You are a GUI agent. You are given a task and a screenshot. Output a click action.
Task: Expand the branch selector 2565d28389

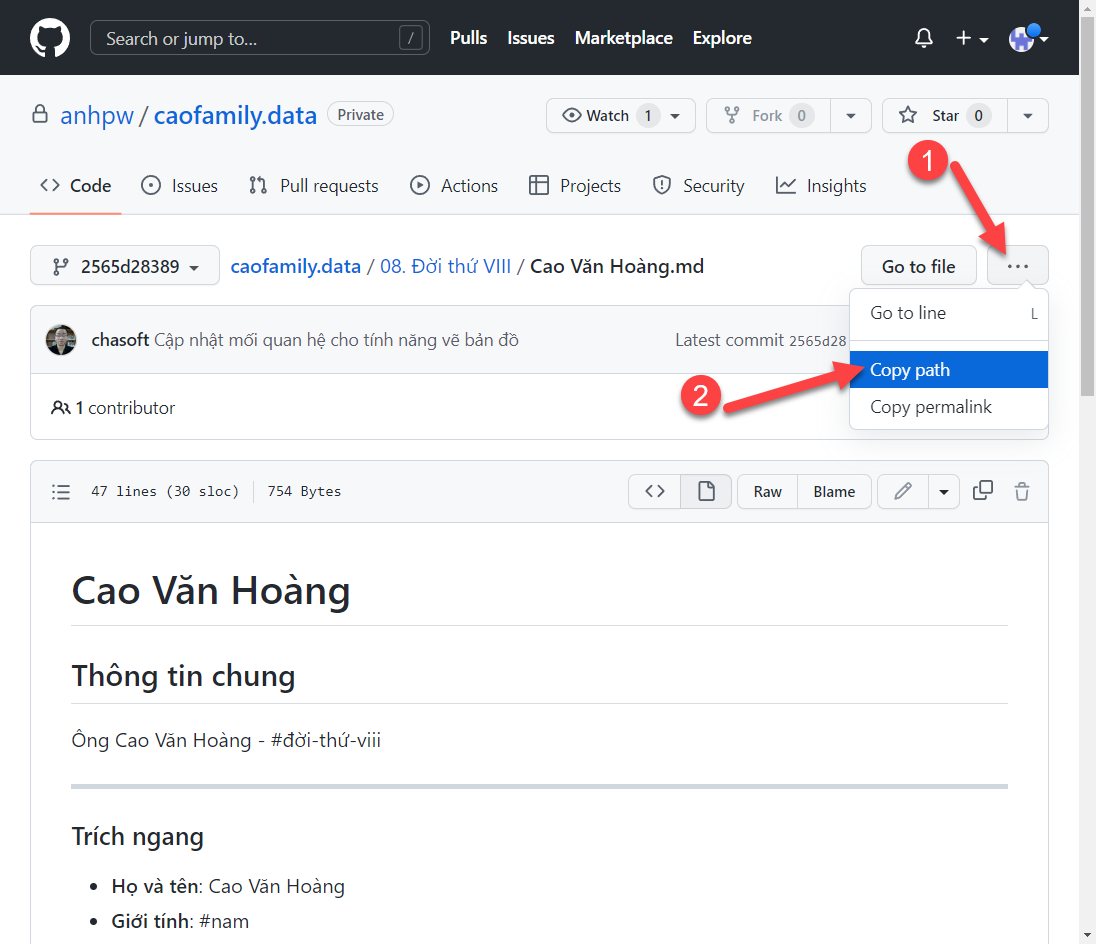125,266
